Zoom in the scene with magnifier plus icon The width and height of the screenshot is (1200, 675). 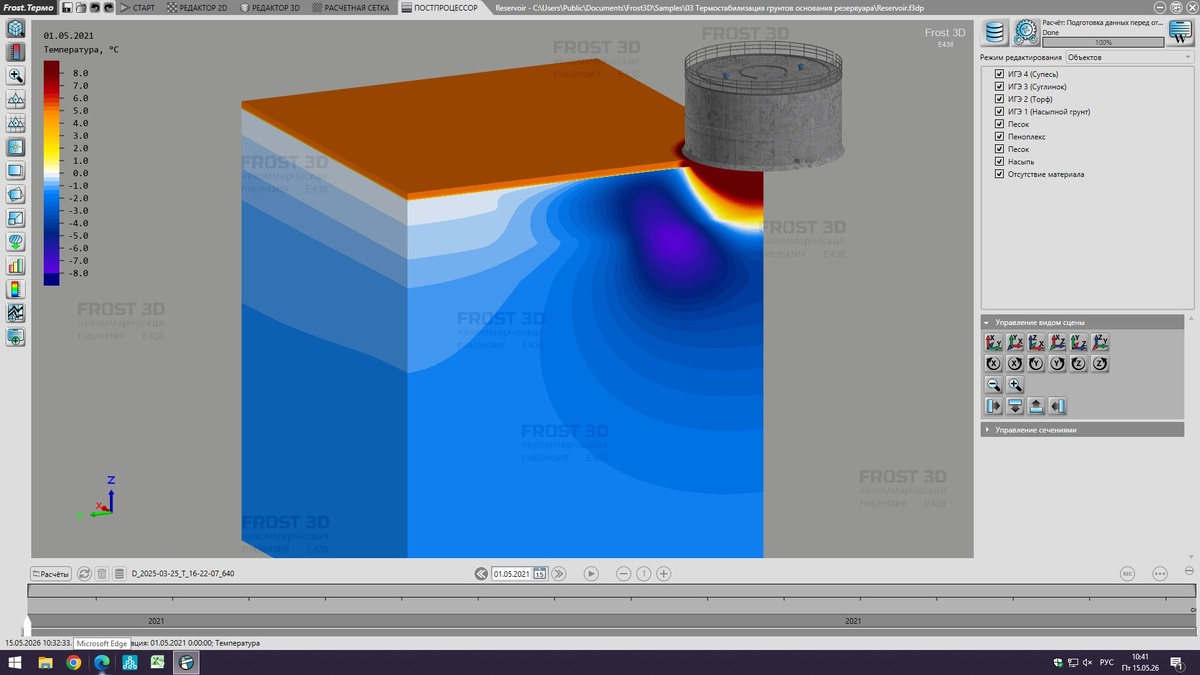(x=1015, y=385)
